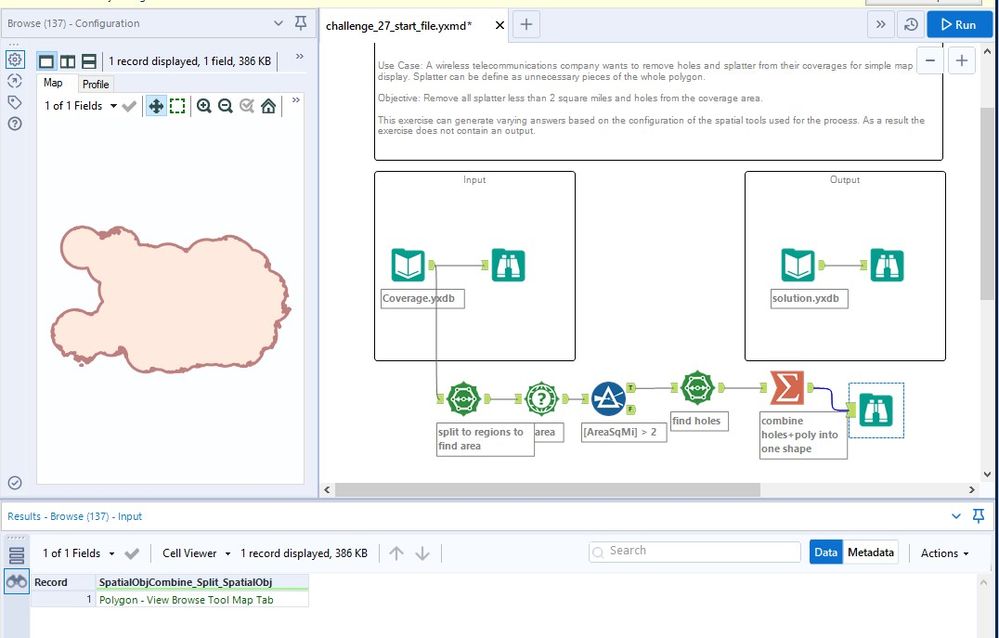This screenshot has height=638, width=999.
Task: Click the canvas horizontal scrollbar thumb
Action: (547, 489)
